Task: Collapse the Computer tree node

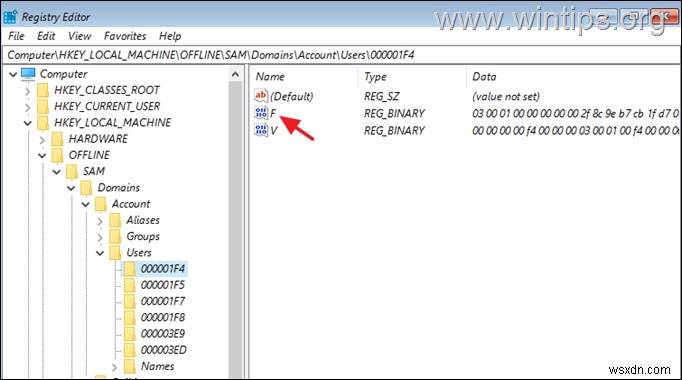Action: tap(13, 74)
